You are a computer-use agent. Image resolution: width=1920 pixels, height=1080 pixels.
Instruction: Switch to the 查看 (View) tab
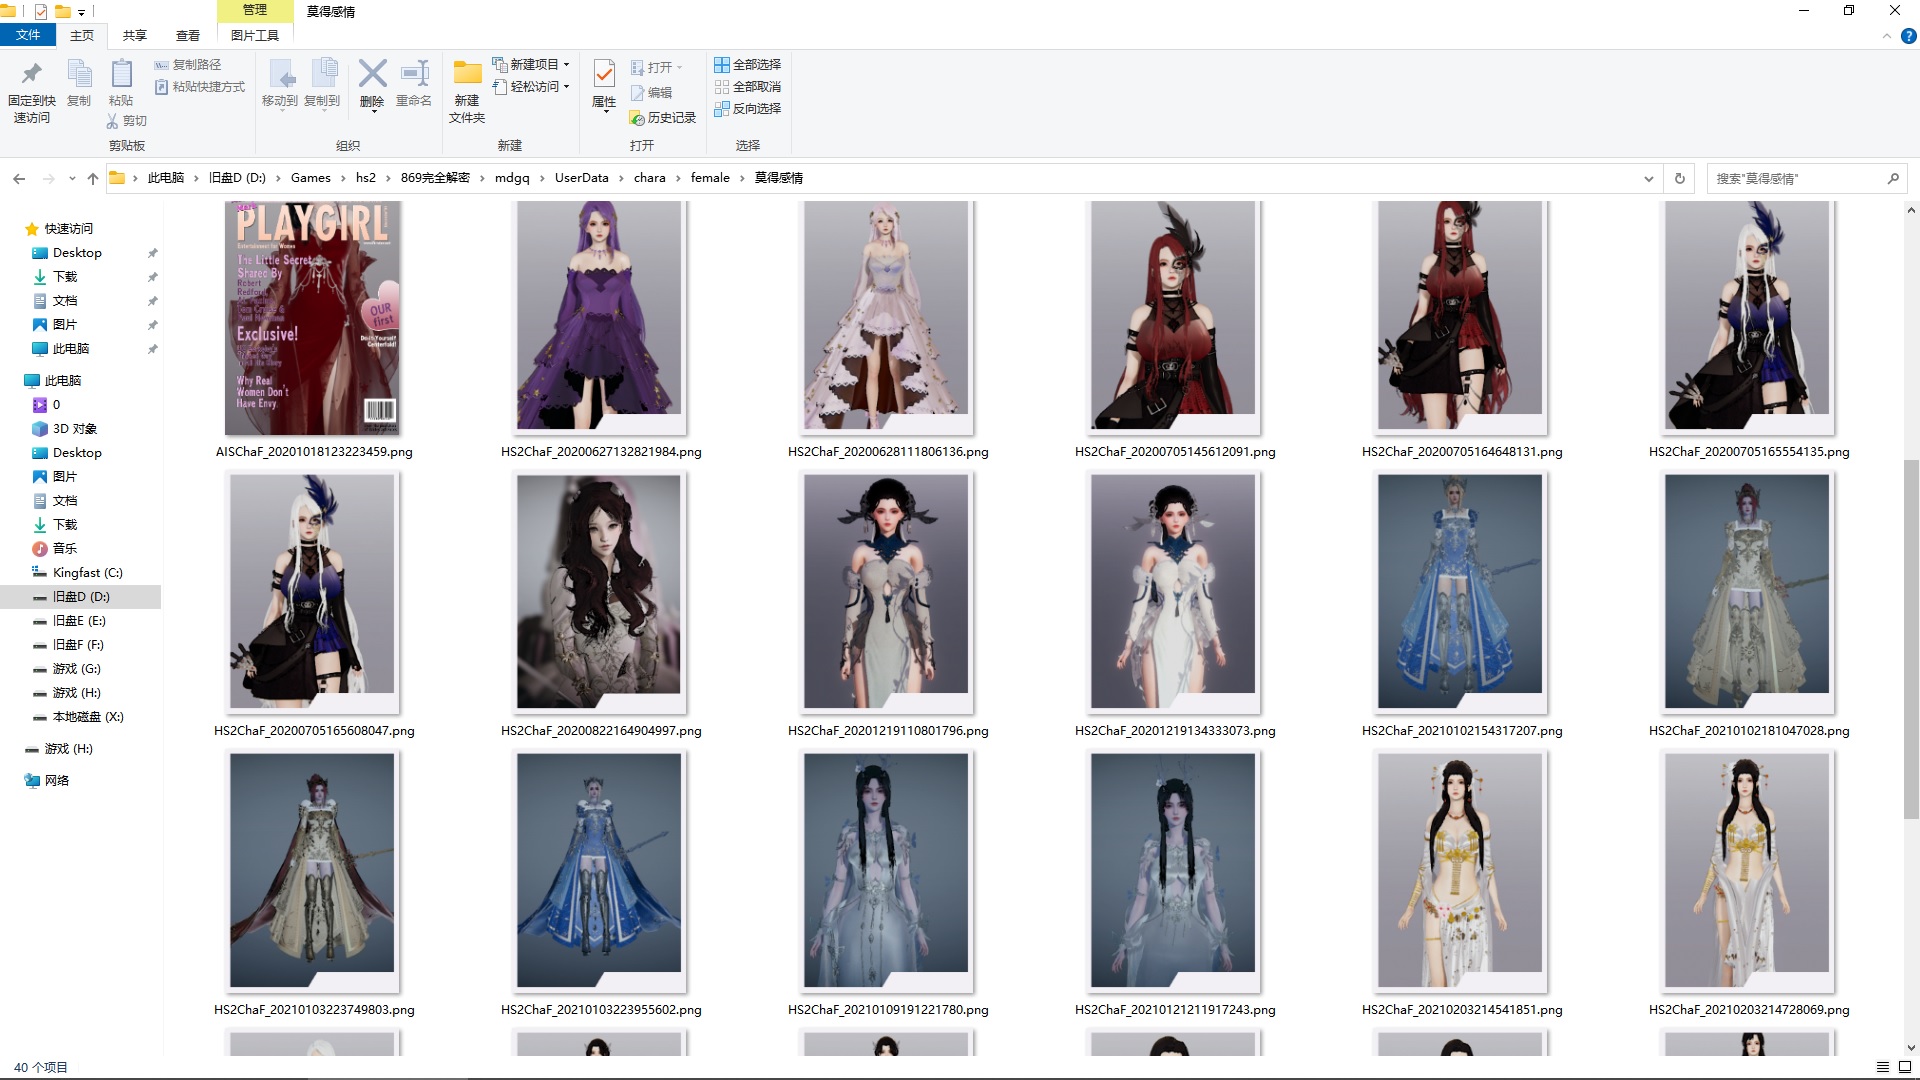coord(188,35)
